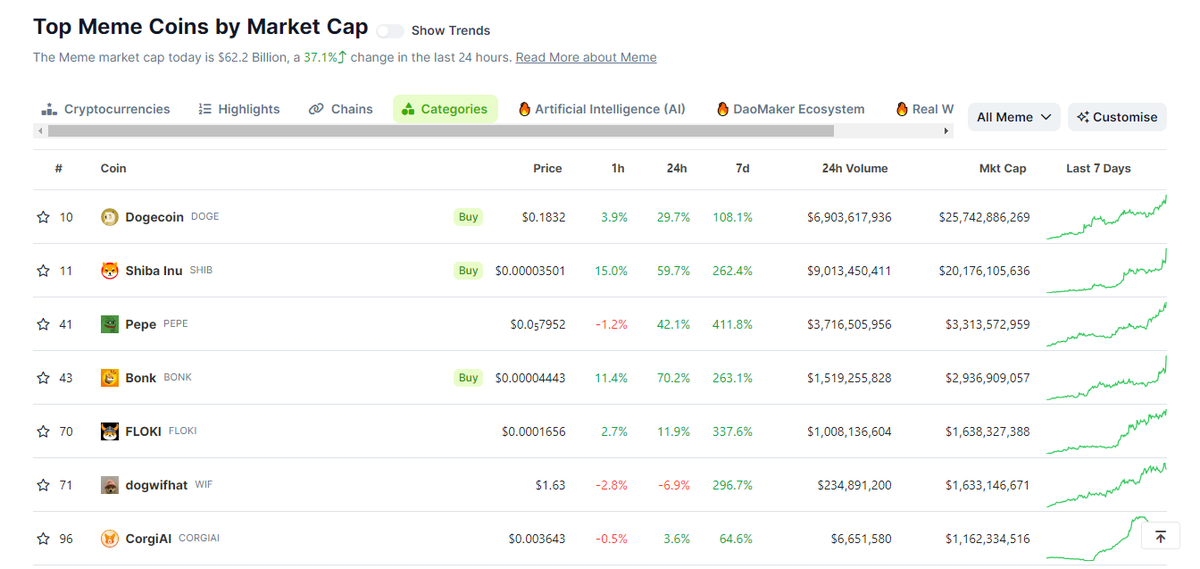Viewport: 1200px width, 569px height.
Task: Click the flame icon beside Artificial Intelligence
Action: click(x=524, y=109)
